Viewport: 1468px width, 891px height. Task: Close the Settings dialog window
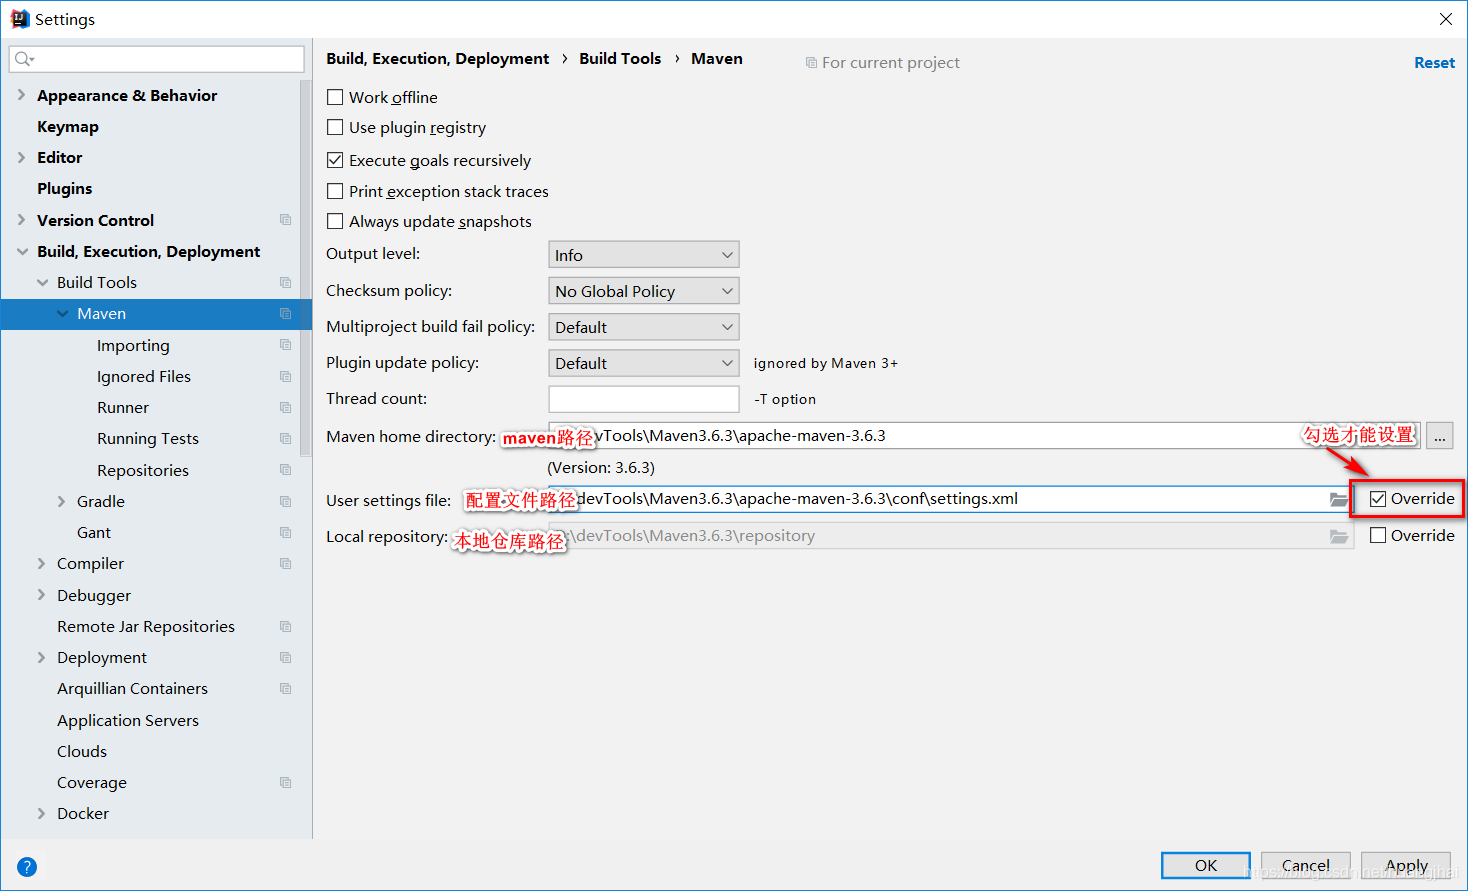(x=1446, y=19)
